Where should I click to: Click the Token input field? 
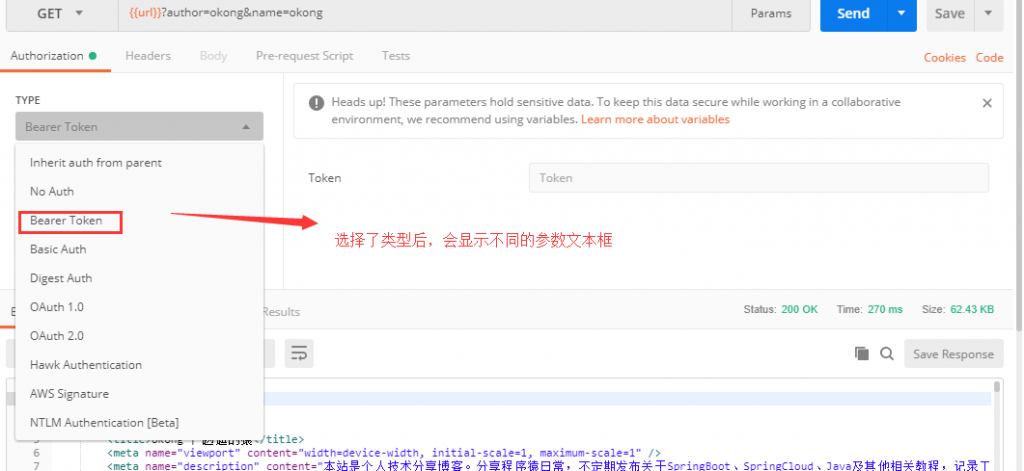tap(758, 178)
